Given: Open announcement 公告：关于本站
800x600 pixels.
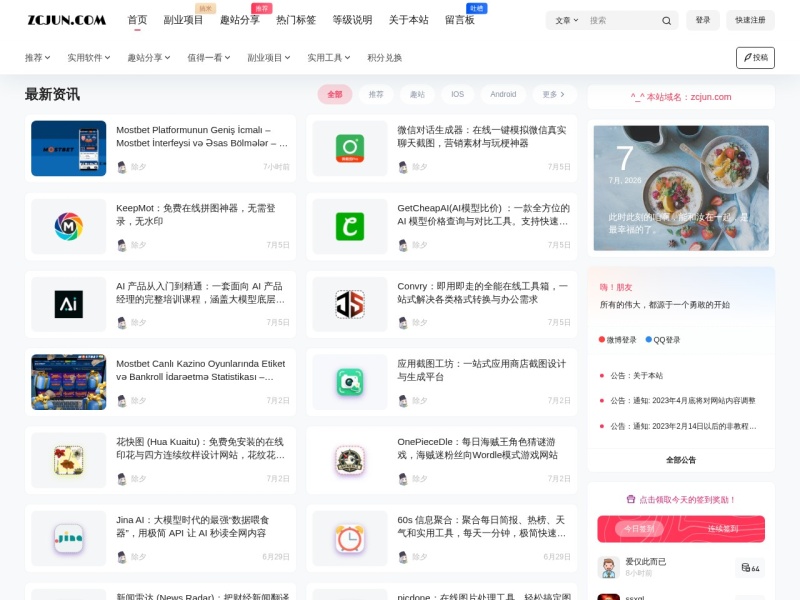Looking at the screenshot, I should click(x=636, y=376).
